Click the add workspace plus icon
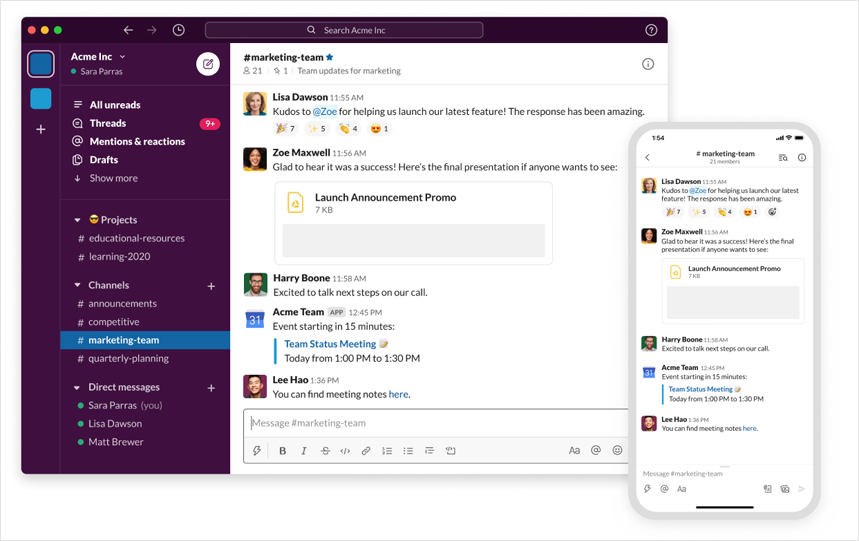The image size is (859, 541). tap(41, 129)
